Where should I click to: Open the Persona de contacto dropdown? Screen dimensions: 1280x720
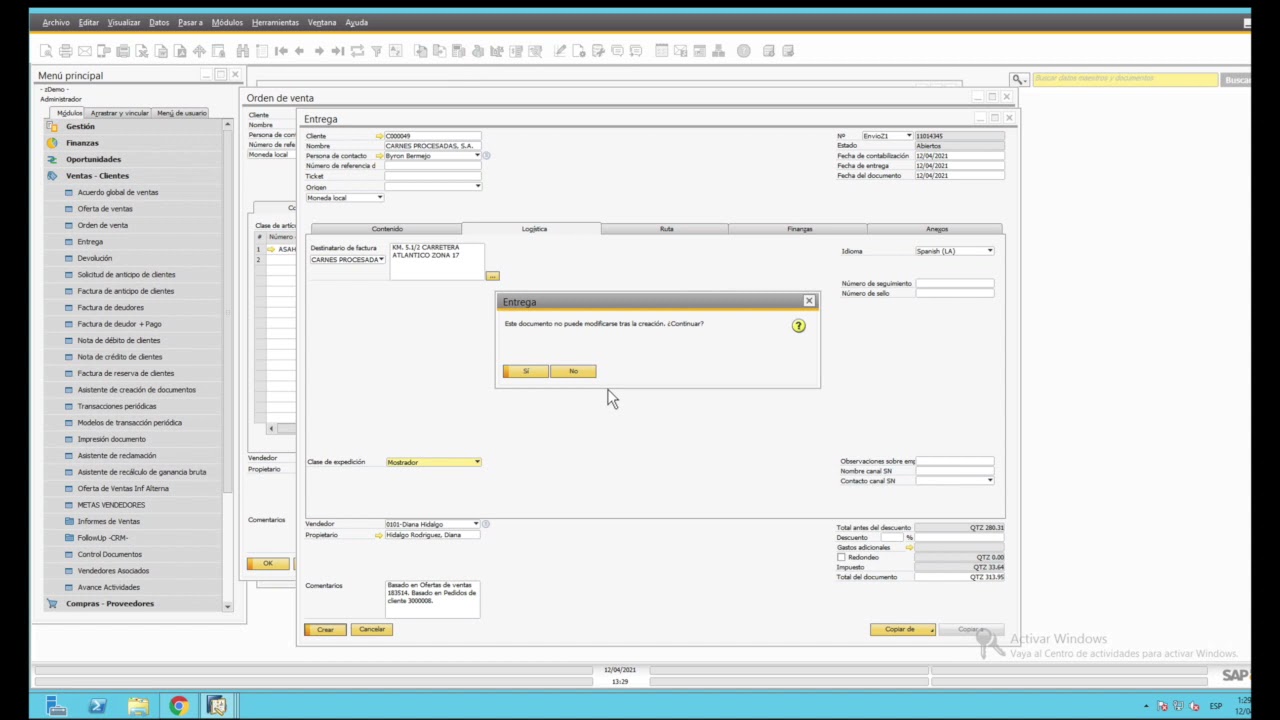pyautogui.click(x=477, y=156)
